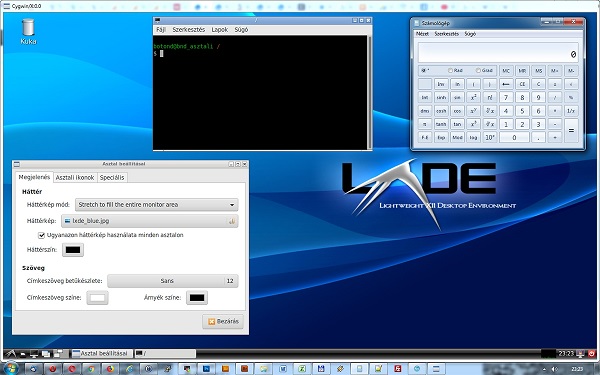Click the calculator MR button
The height and width of the screenshot is (375, 600).
pos(522,71)
